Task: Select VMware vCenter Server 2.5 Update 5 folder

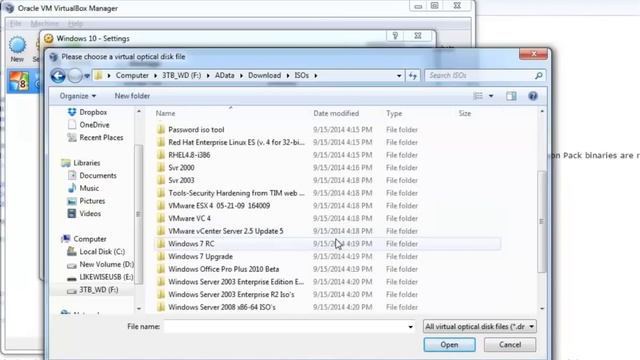Action: [225, 231]
